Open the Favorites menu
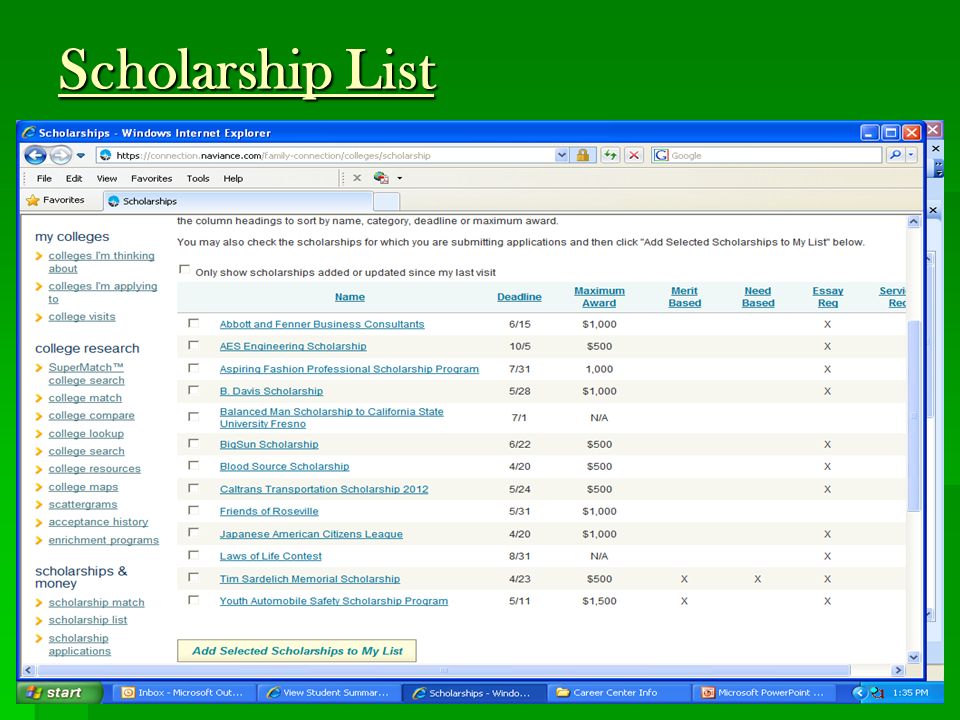Image resolution: width=960 pixels, height=720 pixels. (x=151, y=179)
